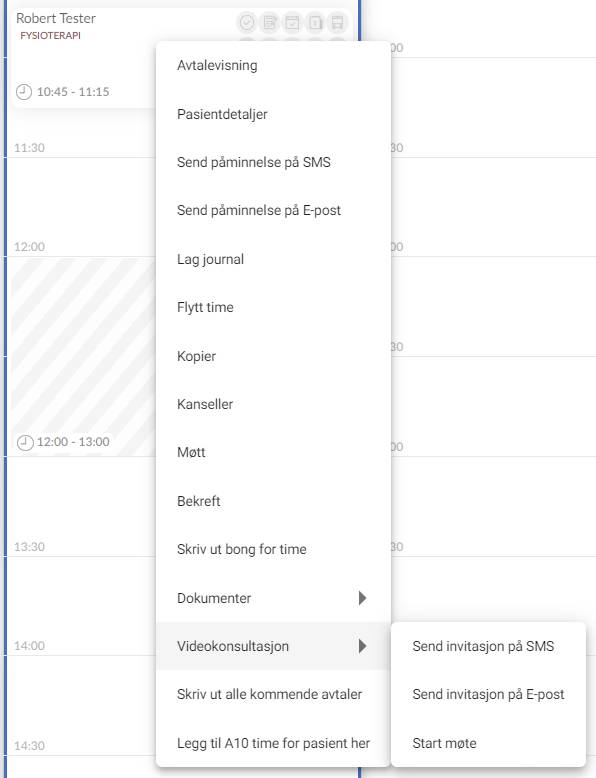This screenshot has height=778, width=596.
Task: Click the checkmark circle icon on Robert Tester's appointment
Action: coord(247,22)
